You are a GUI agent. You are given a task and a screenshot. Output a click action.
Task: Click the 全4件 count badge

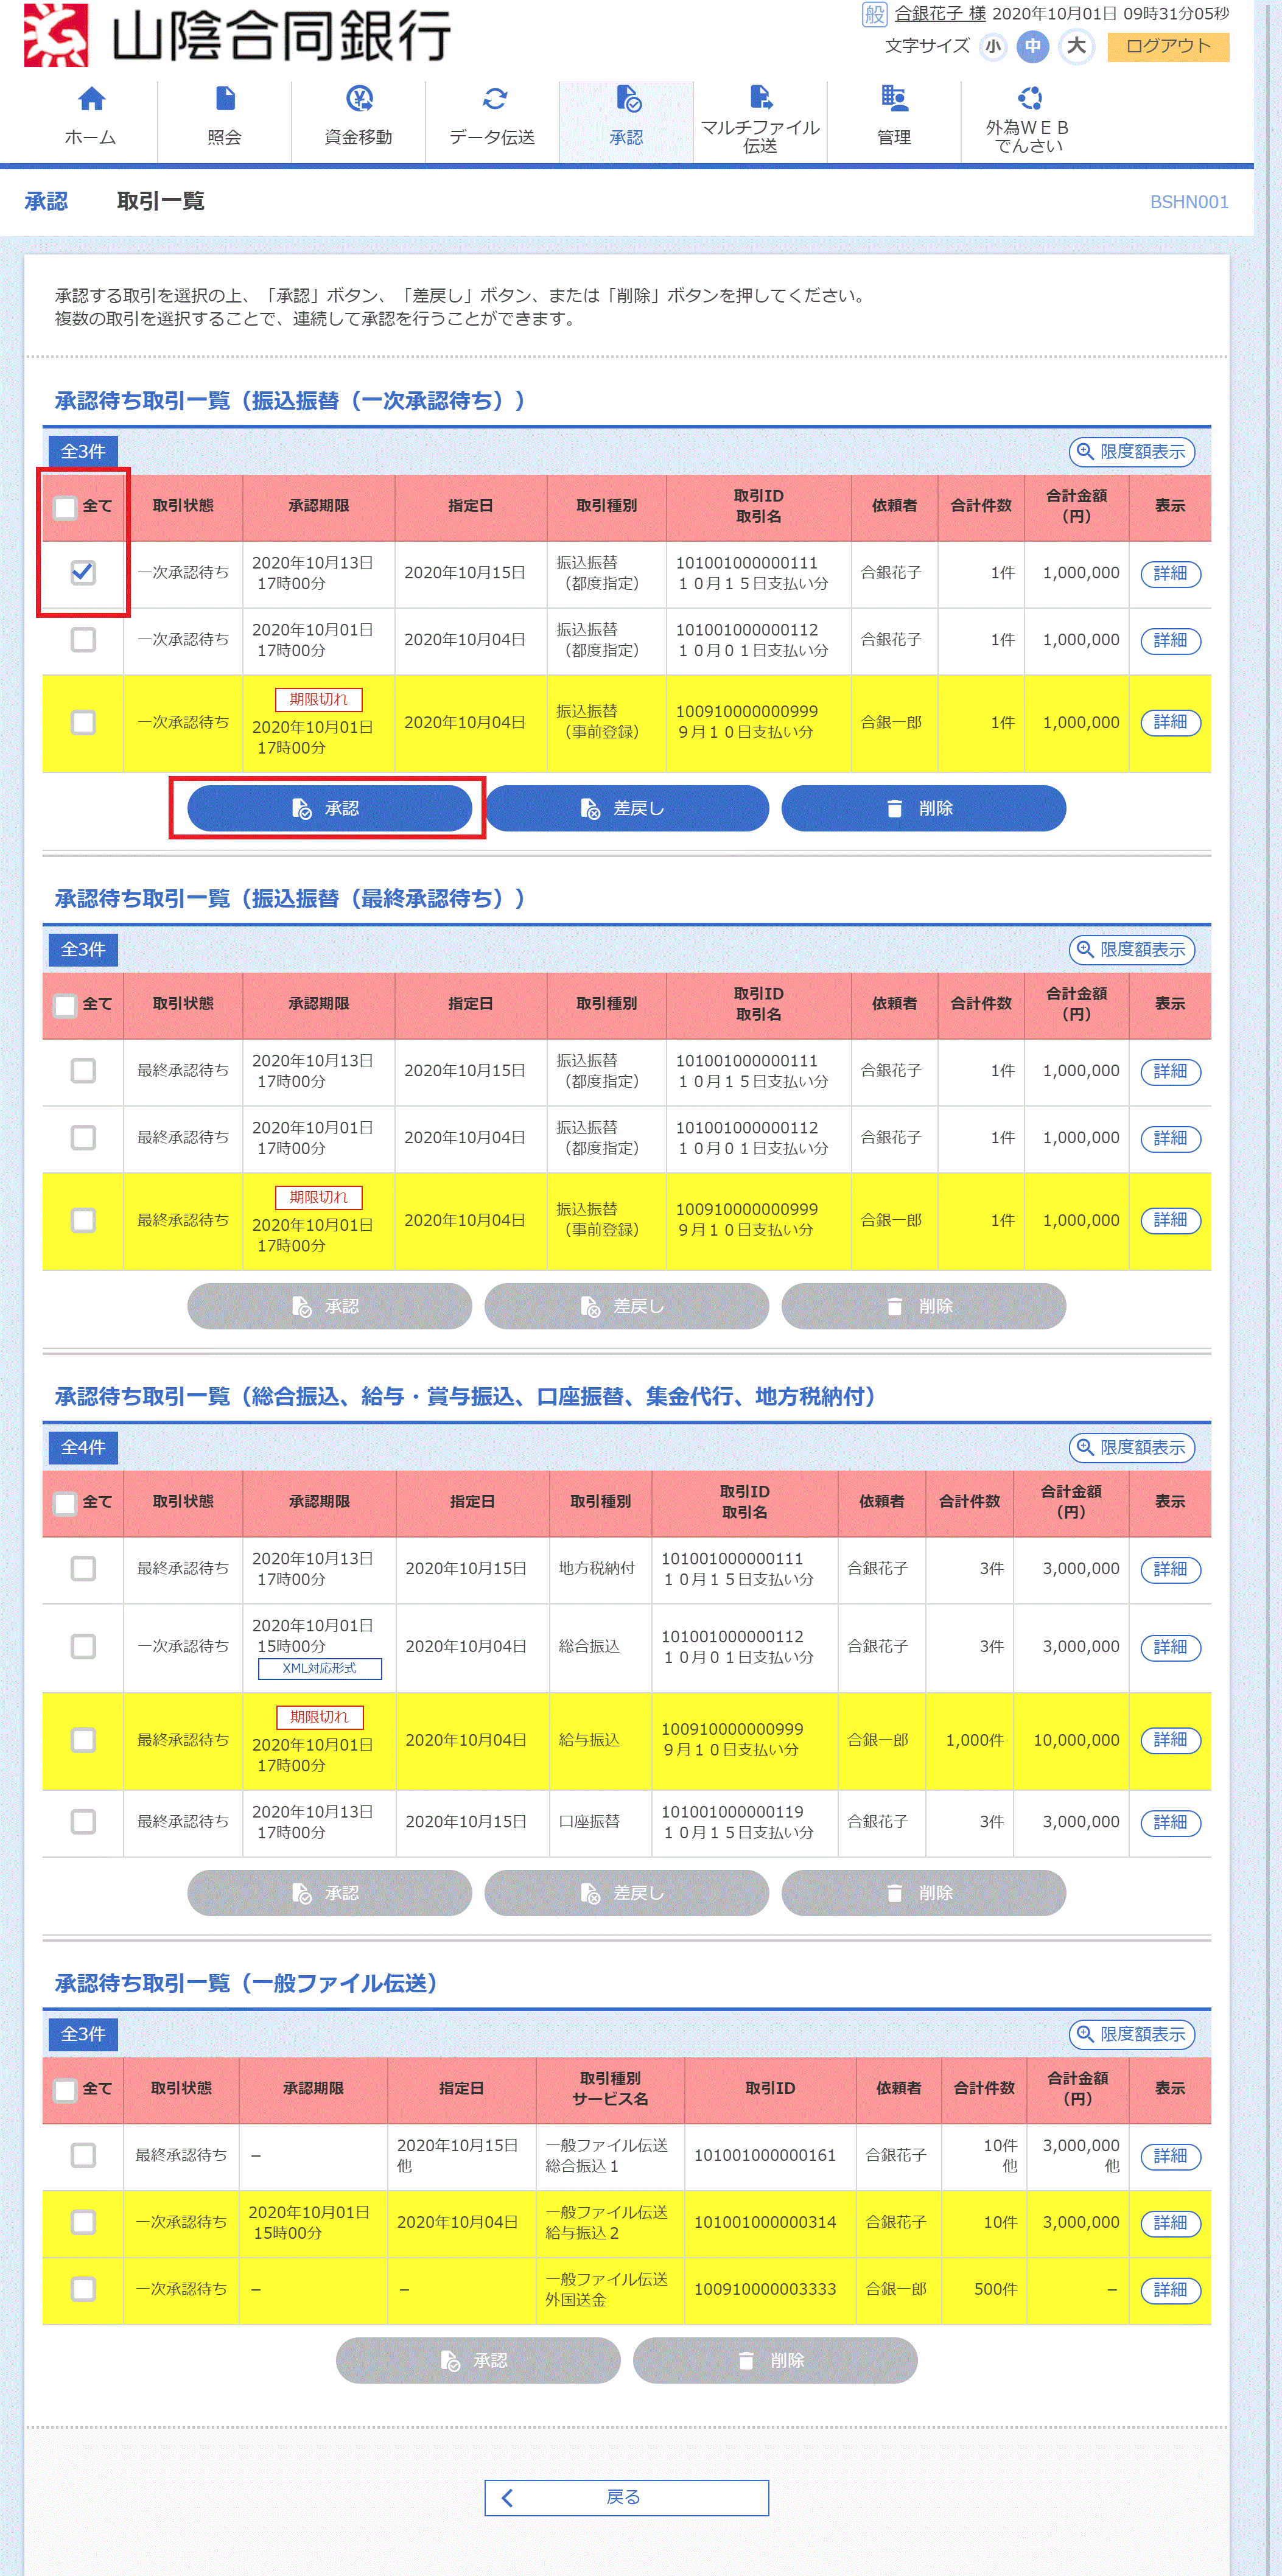coord(83,1448)
